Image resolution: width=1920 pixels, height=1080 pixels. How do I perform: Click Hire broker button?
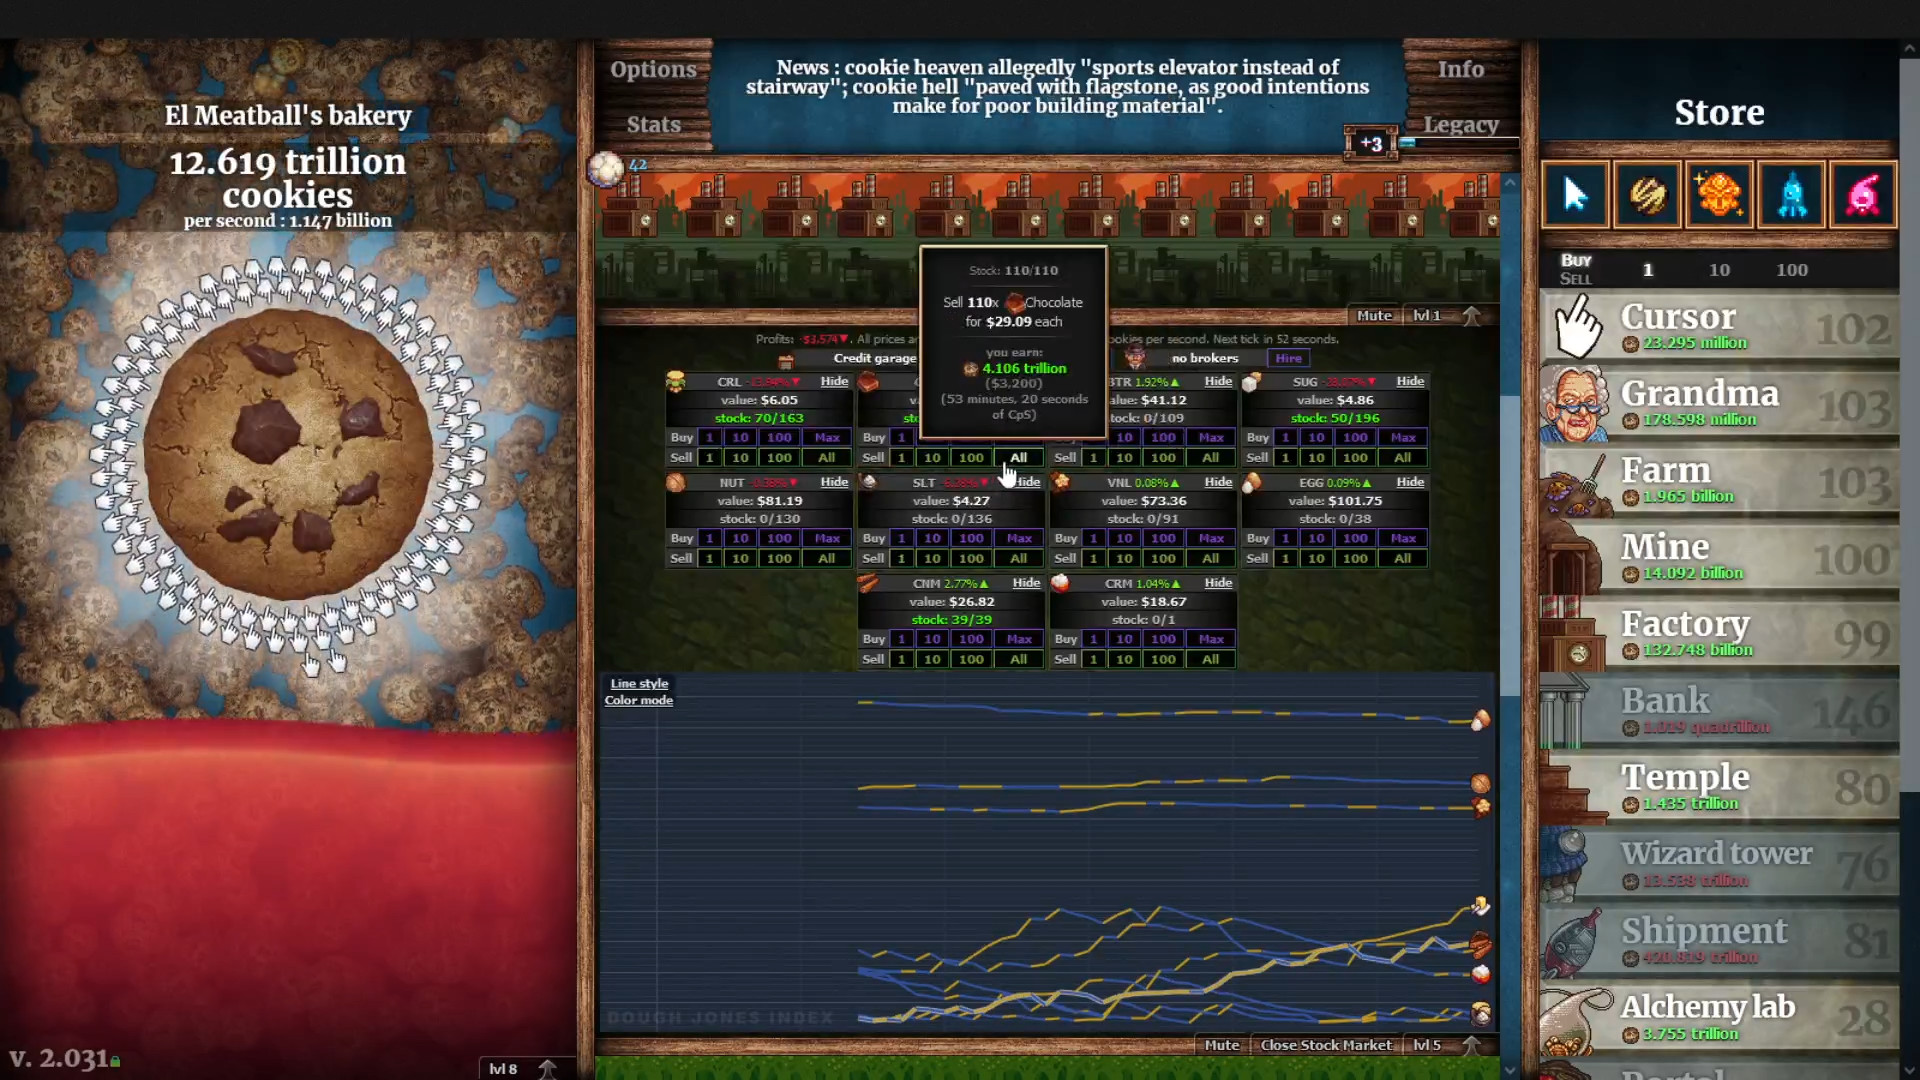(1288, 357)
